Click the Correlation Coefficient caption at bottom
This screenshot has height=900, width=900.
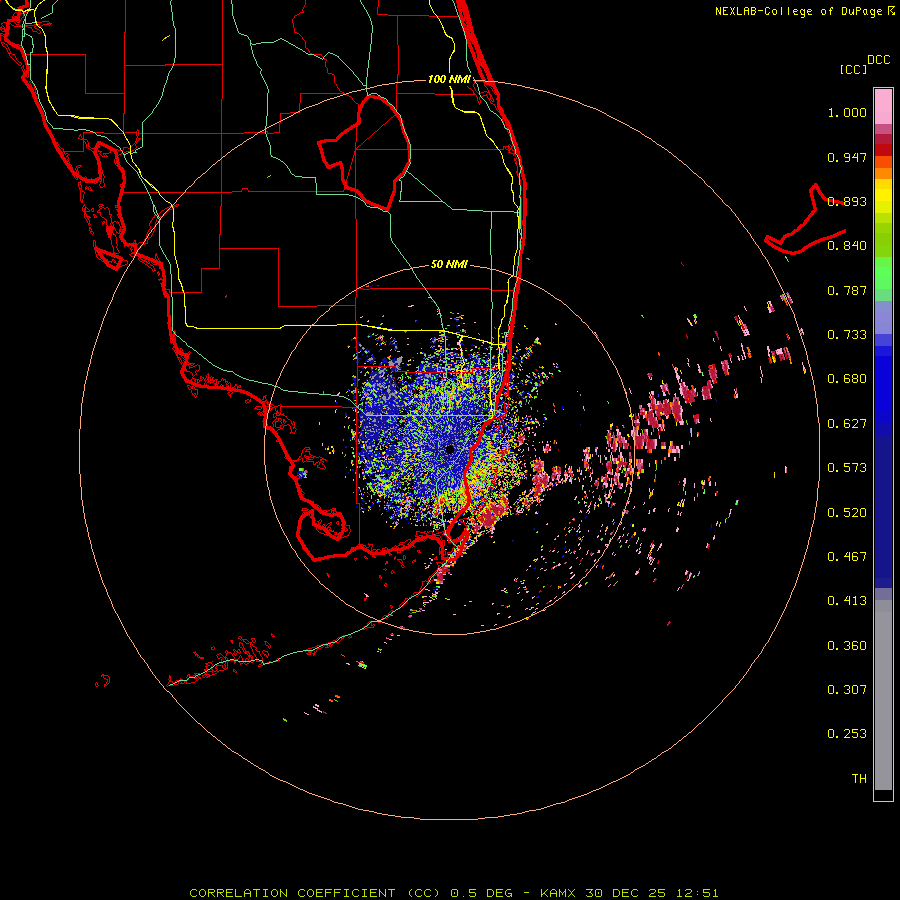click(453, 893)
